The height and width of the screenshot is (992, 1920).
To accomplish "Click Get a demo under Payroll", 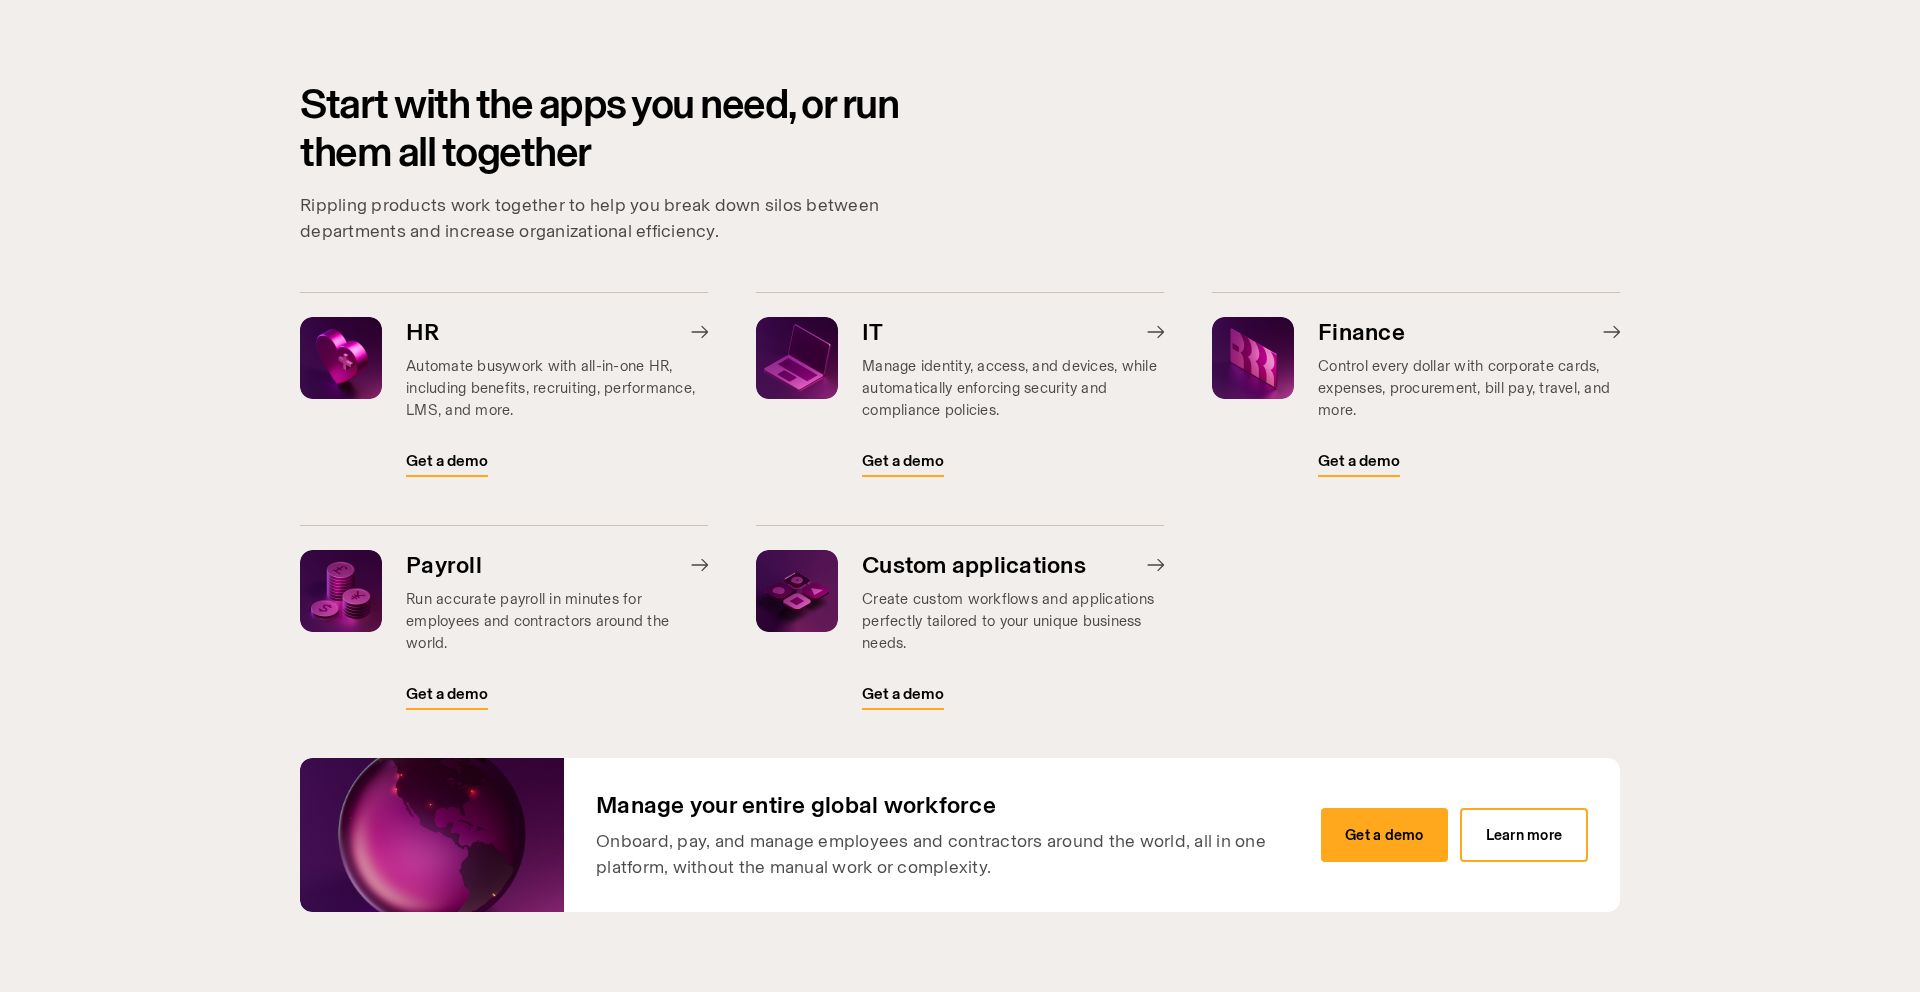I will 447,694.
